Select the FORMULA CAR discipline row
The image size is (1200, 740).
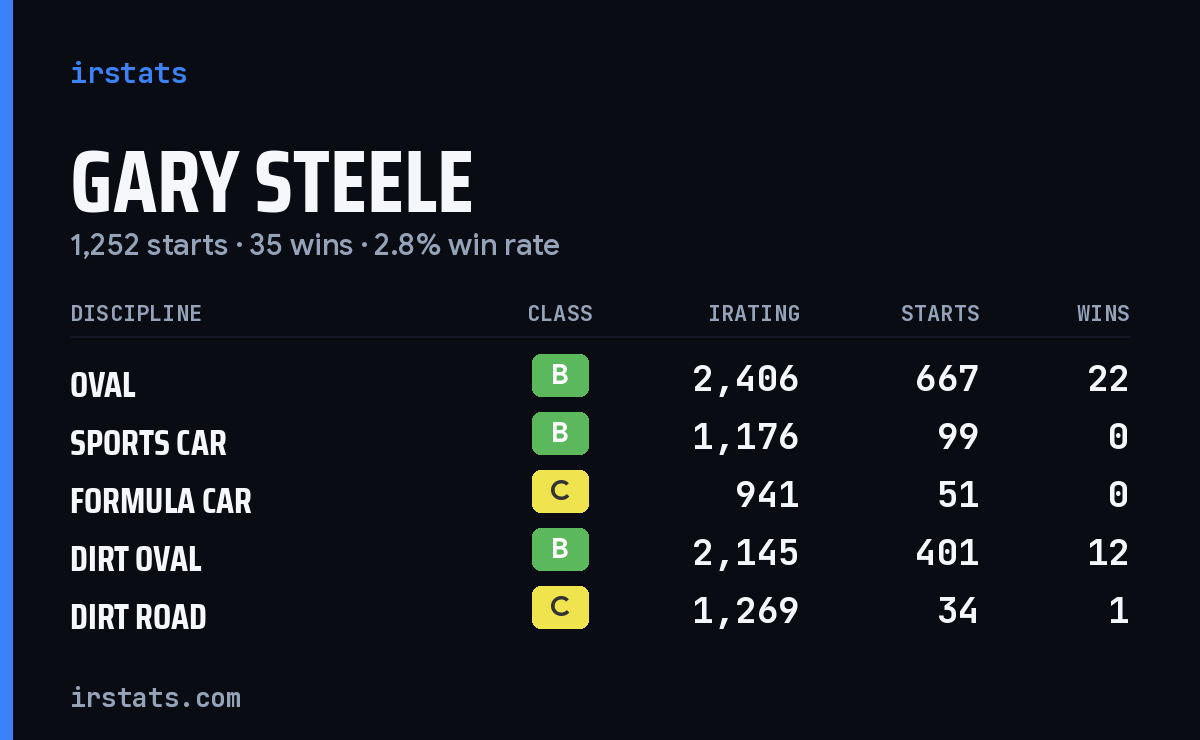coord(600,495)
